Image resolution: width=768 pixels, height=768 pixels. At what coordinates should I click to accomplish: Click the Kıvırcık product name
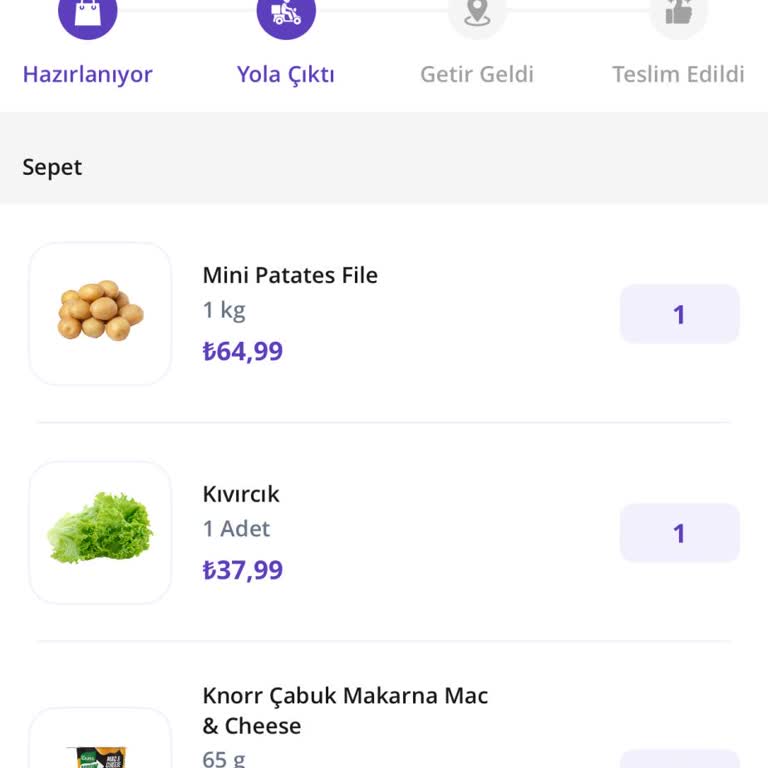pos(241,494)
